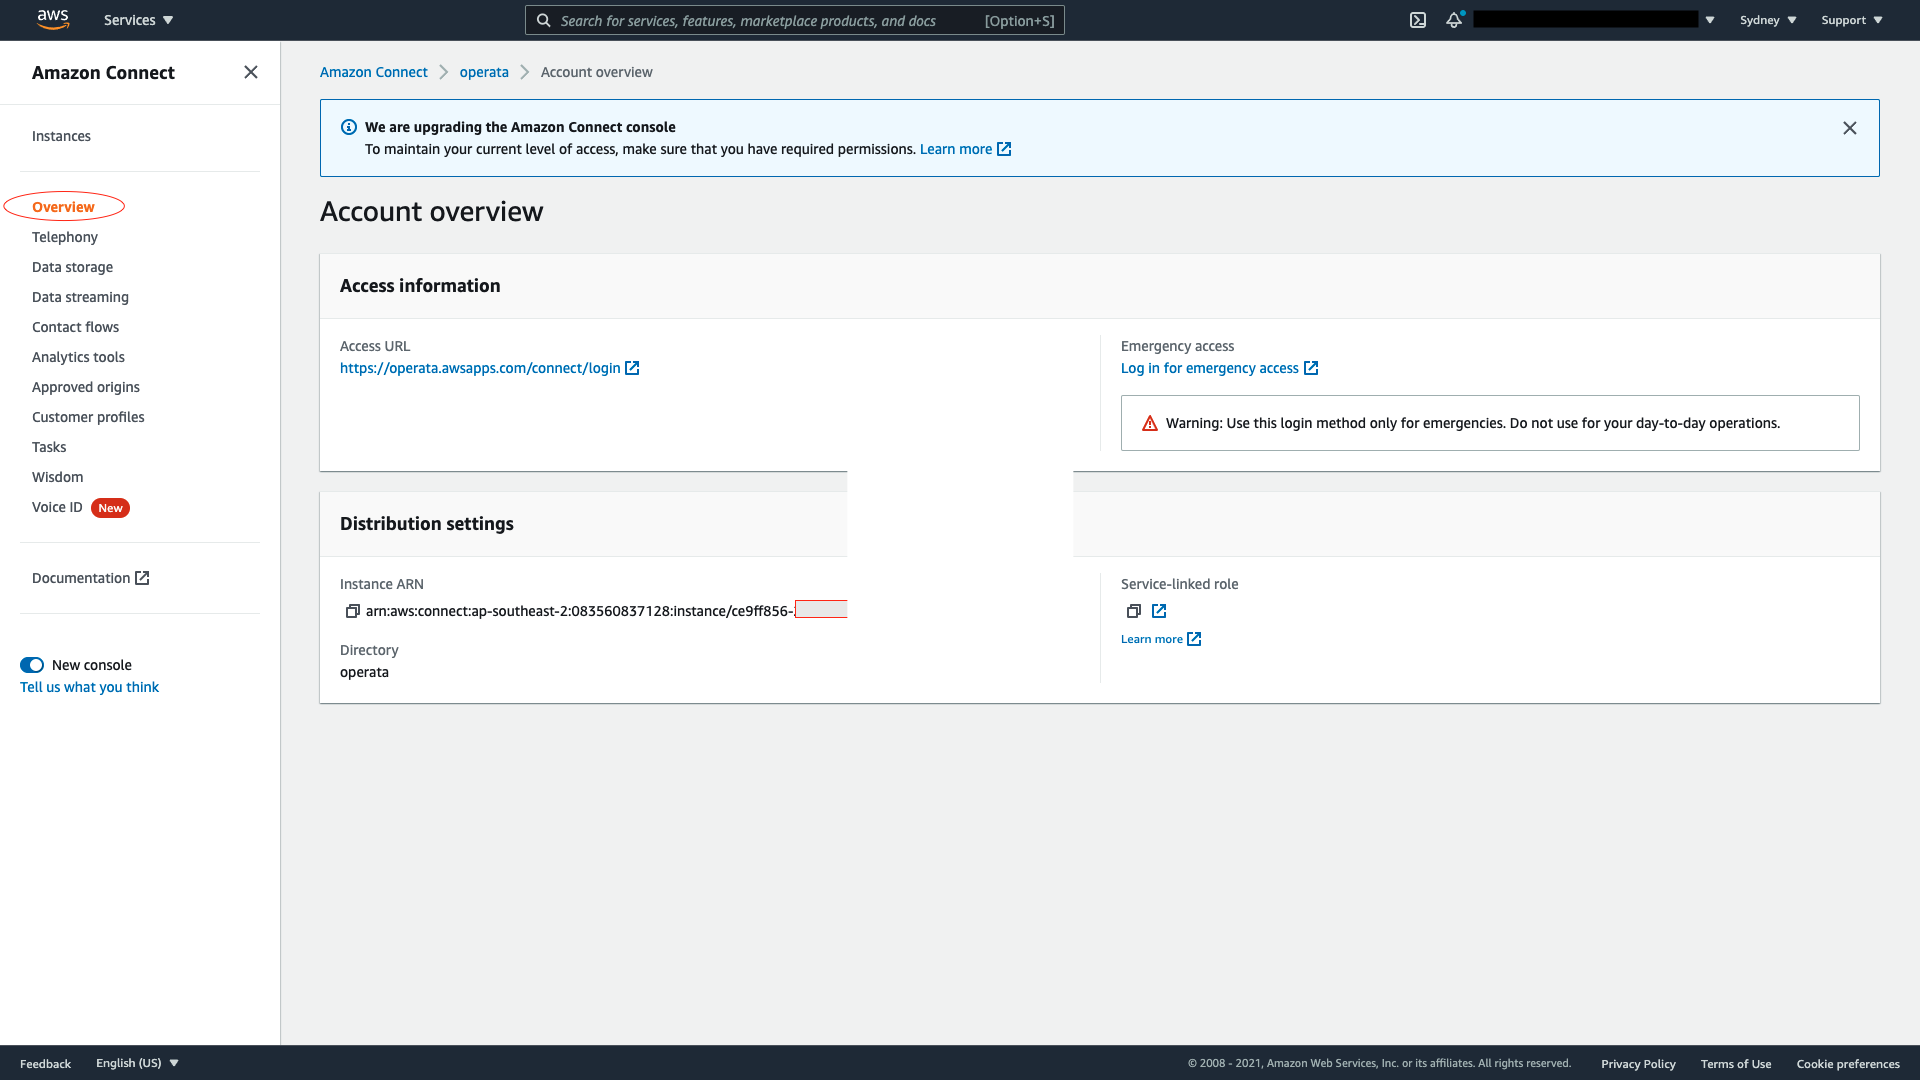Open the operata access URL link
The image size is (1920, 1080).
point(480,368)
